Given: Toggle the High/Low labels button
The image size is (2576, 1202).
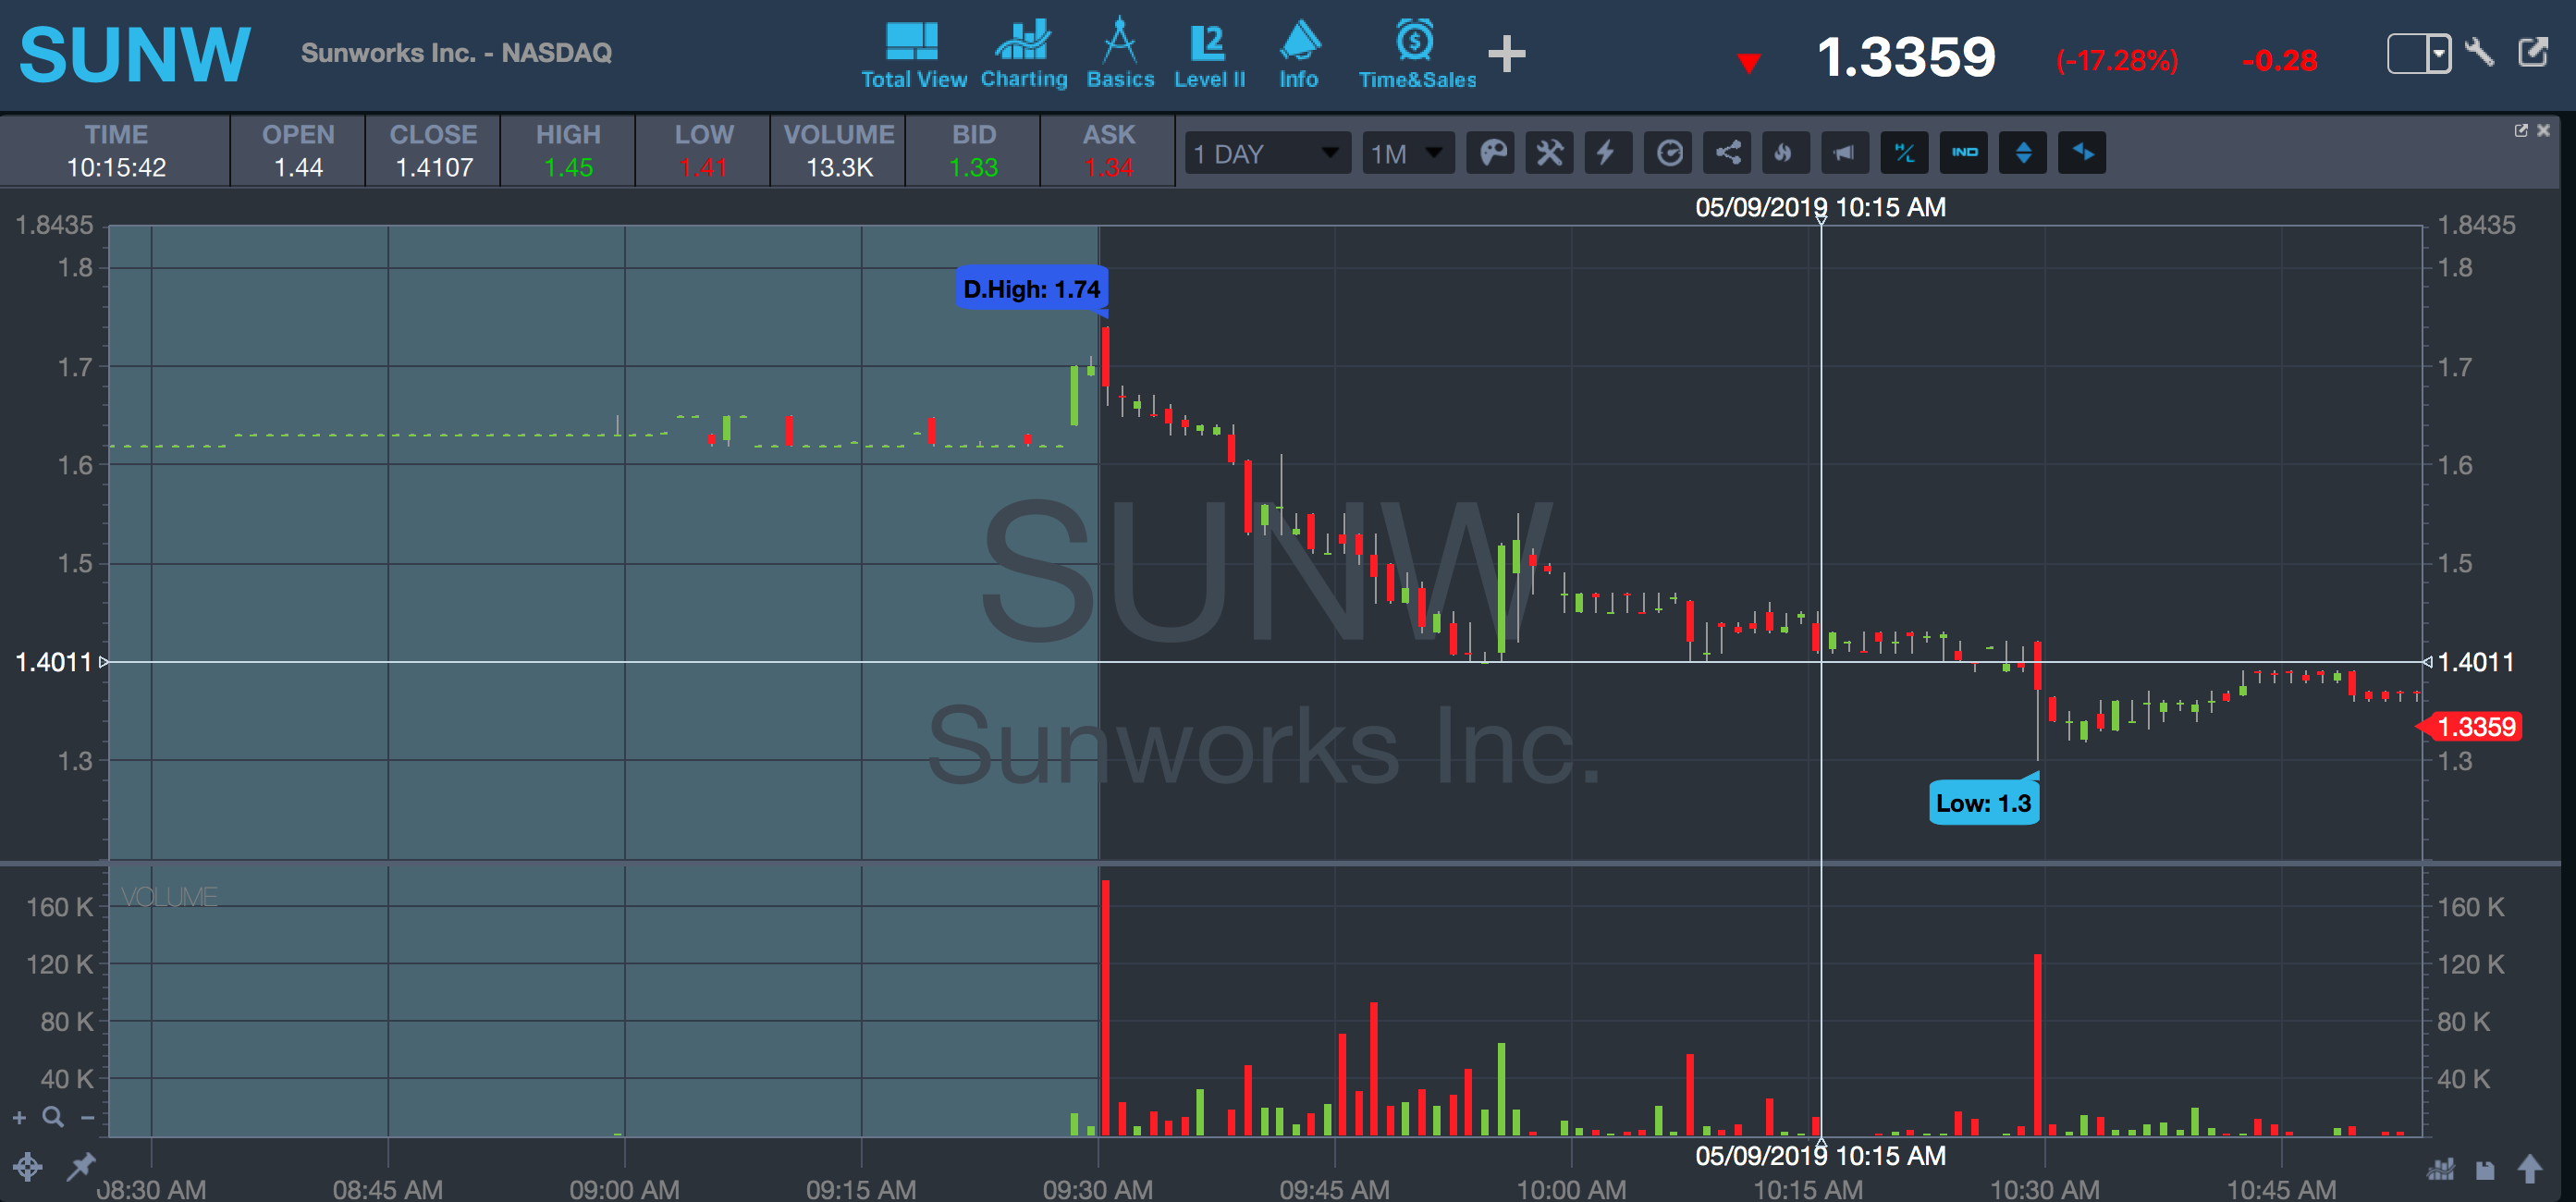Looking at the screenshot, I should click(1903, 153).
